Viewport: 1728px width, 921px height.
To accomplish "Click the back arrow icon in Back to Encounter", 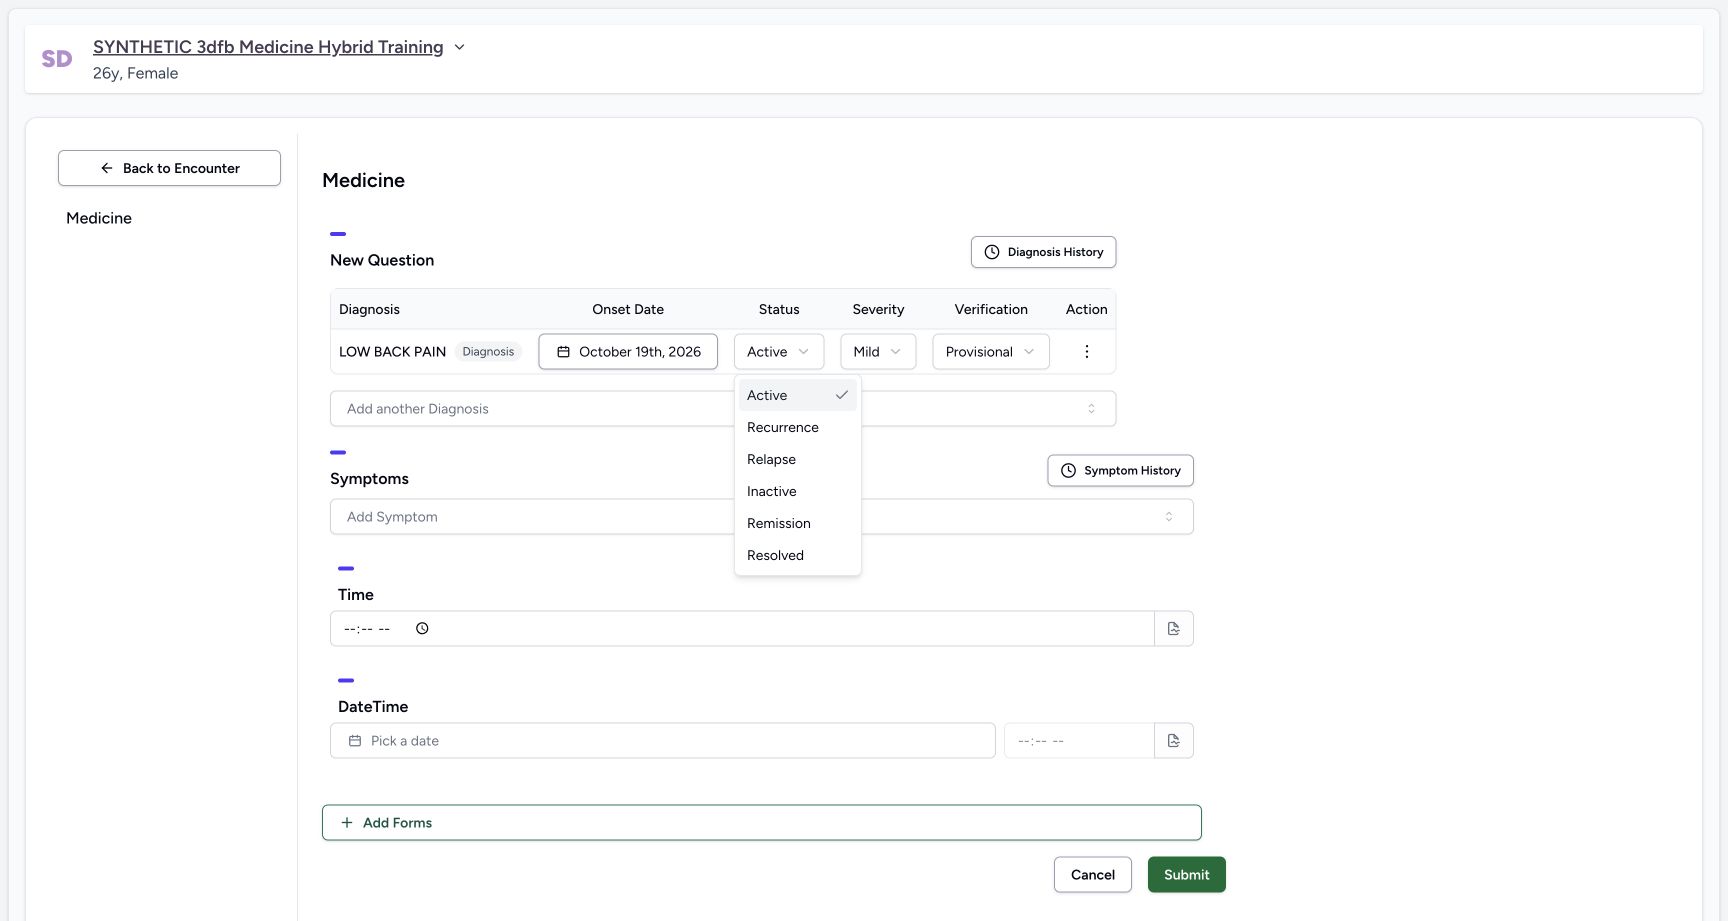I will [x=107, y=168].
